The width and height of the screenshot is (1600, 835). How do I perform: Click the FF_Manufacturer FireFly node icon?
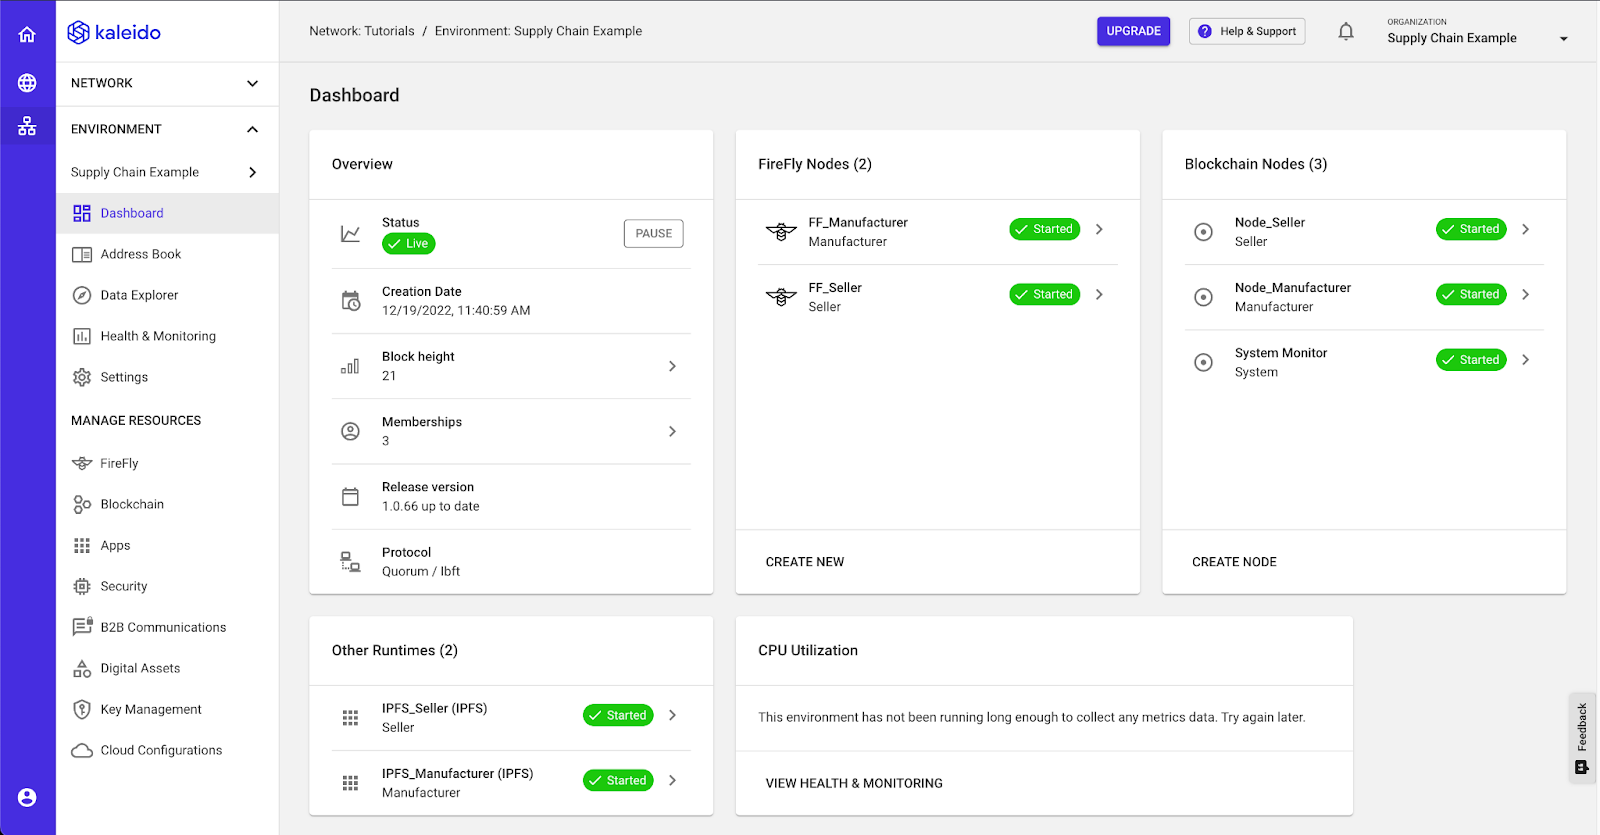click(x=781, y=231)
